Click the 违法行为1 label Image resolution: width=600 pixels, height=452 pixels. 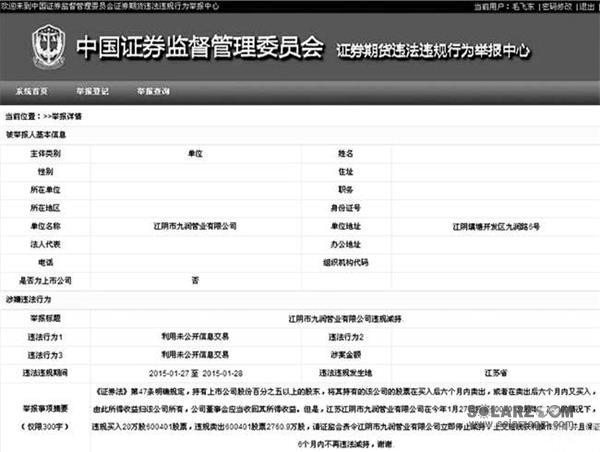coord(45,337)
